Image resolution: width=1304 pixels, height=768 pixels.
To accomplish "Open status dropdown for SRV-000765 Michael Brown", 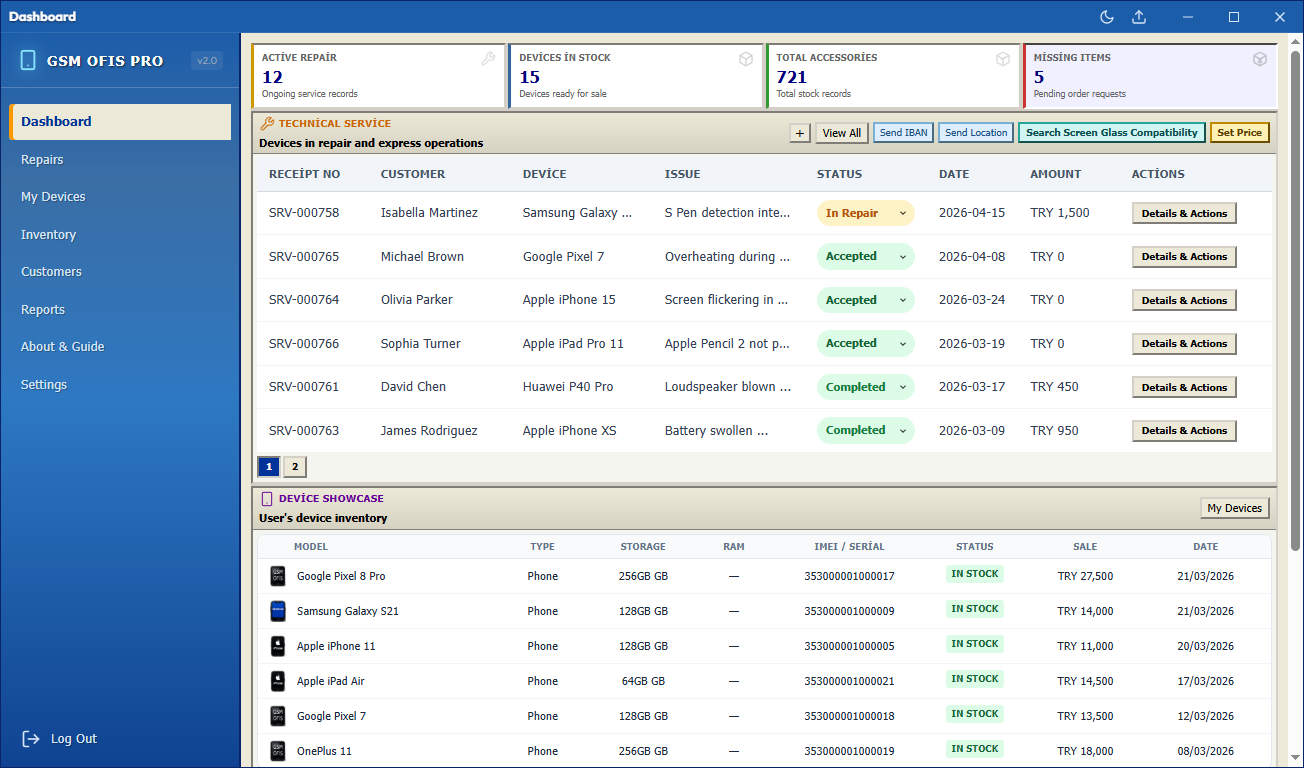I will (x=866, y=257).
